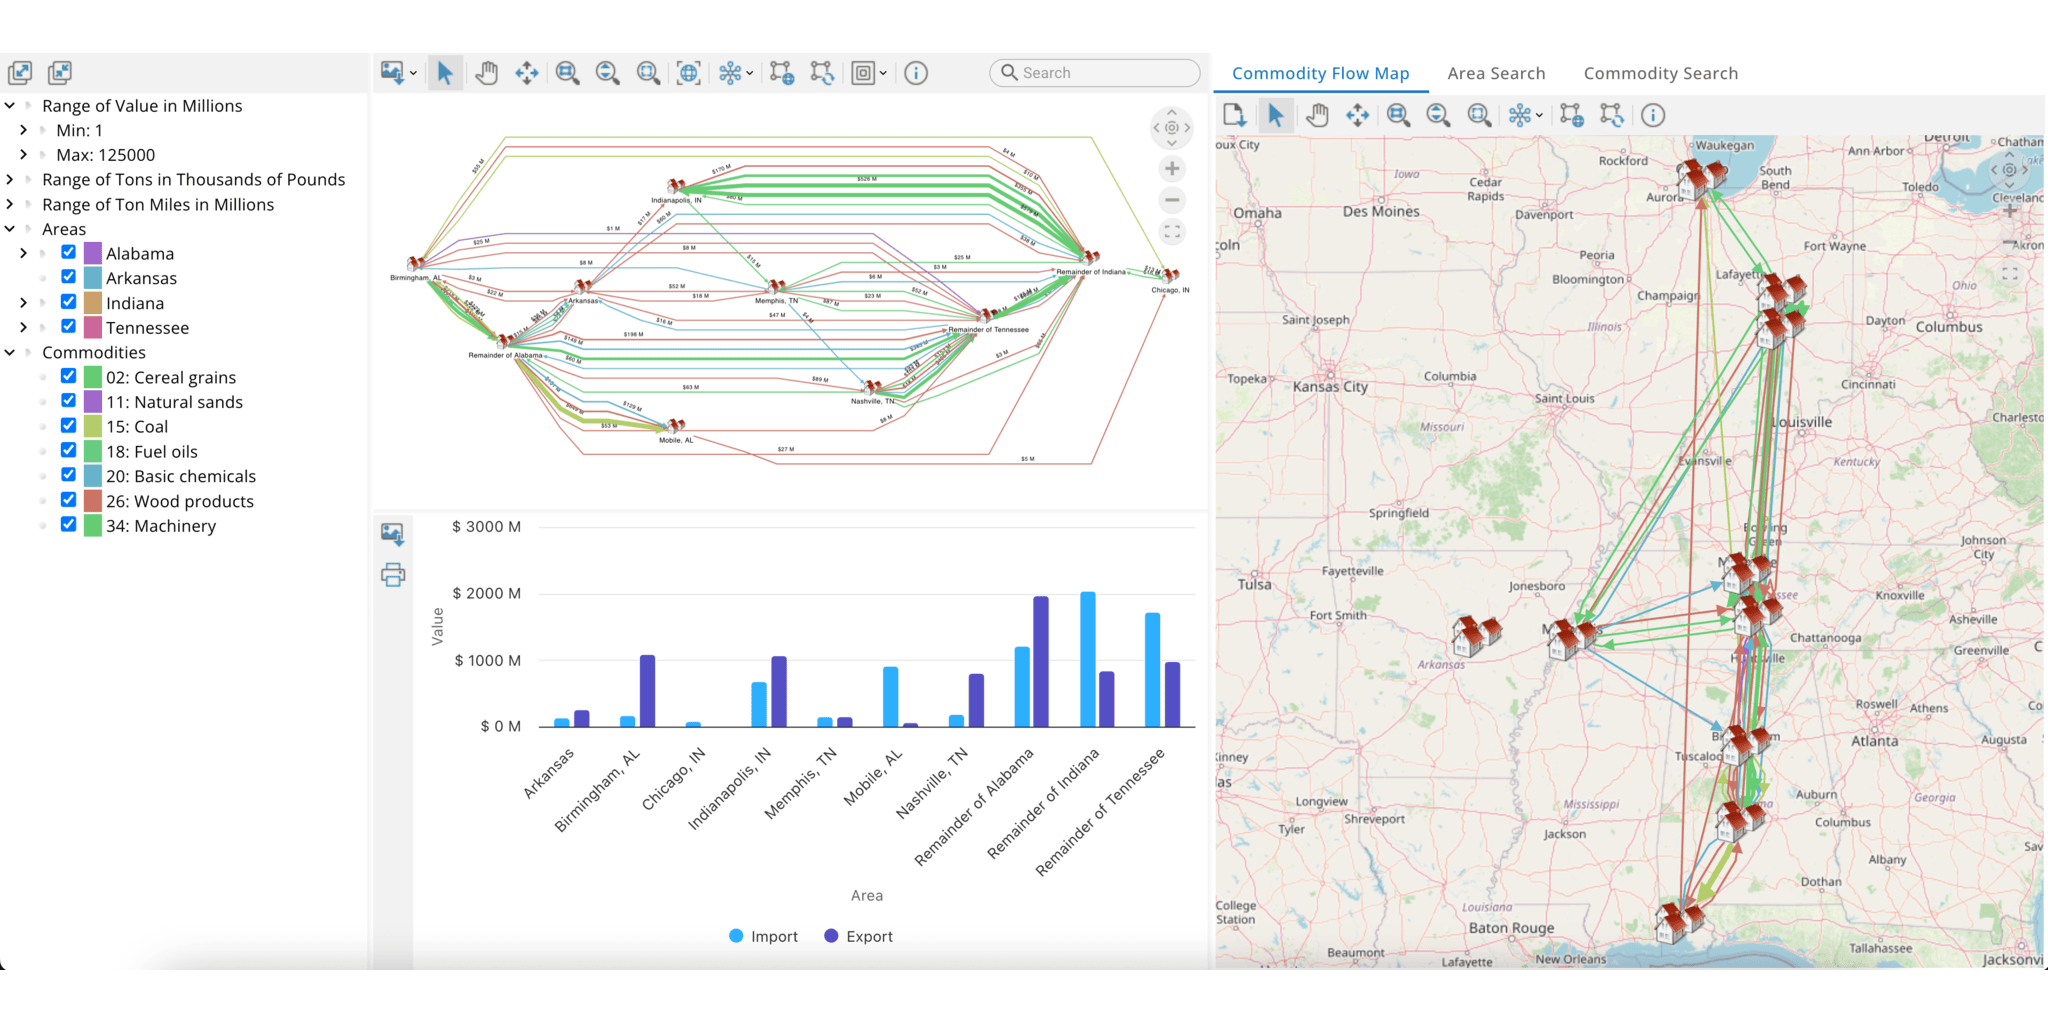
Task: Click the expand all tree icon
Action: click(x=20, y=73)
